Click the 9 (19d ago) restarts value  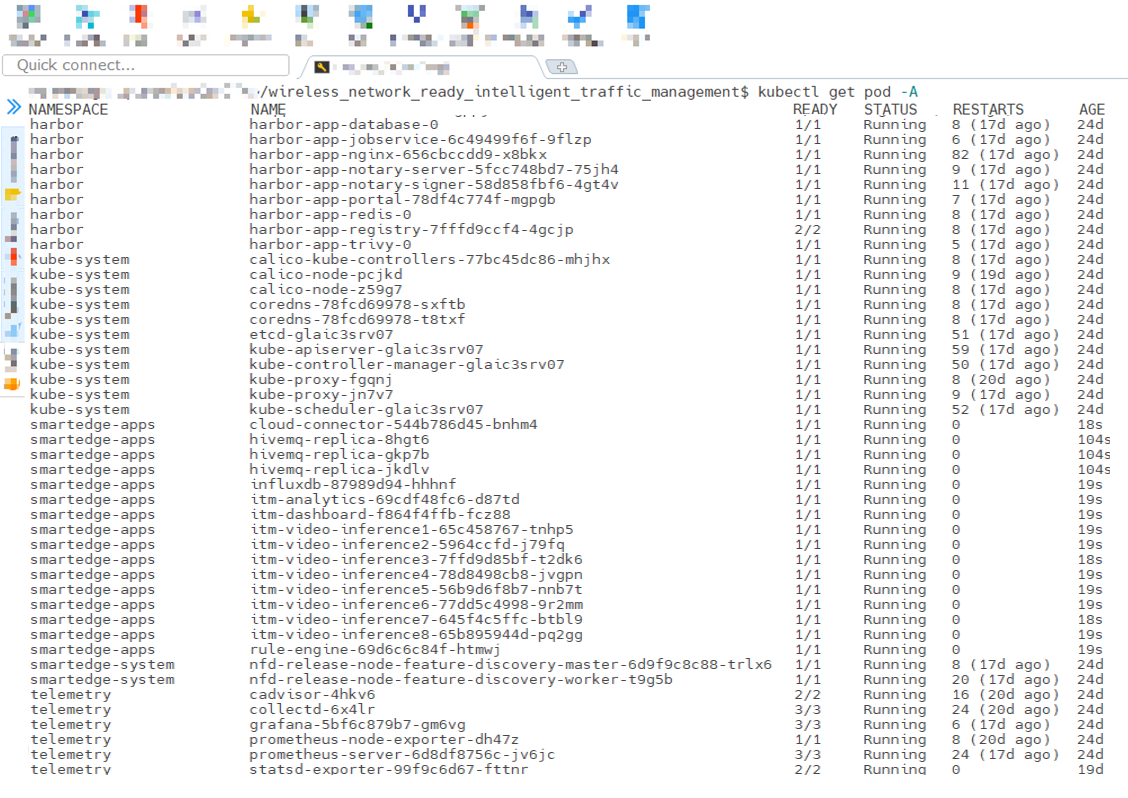[x=1001, y=275]
